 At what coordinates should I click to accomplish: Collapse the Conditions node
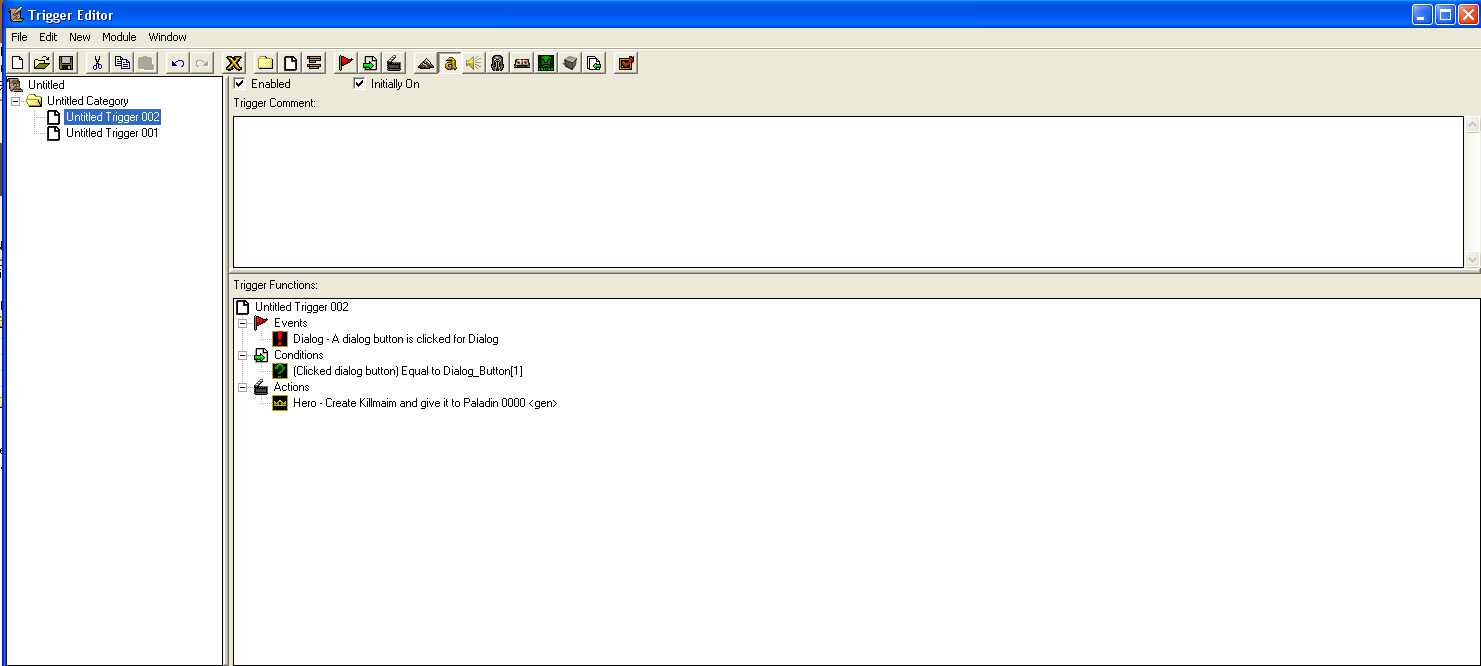click(242, 355)
